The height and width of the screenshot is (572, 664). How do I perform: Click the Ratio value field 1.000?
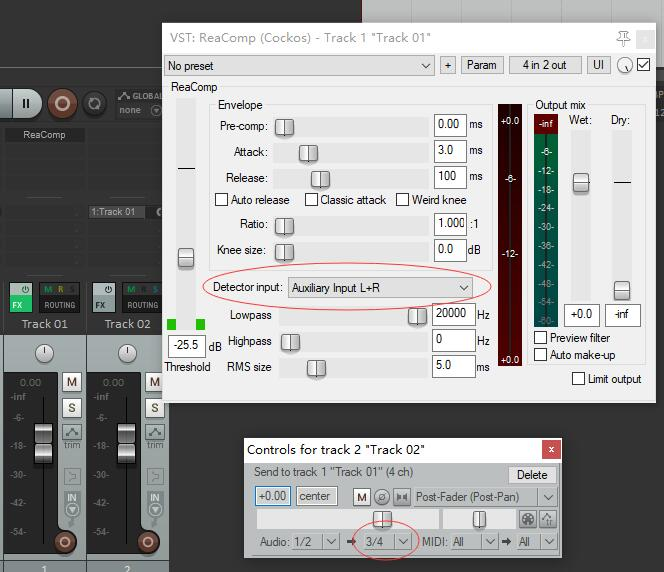pos(450,224)
